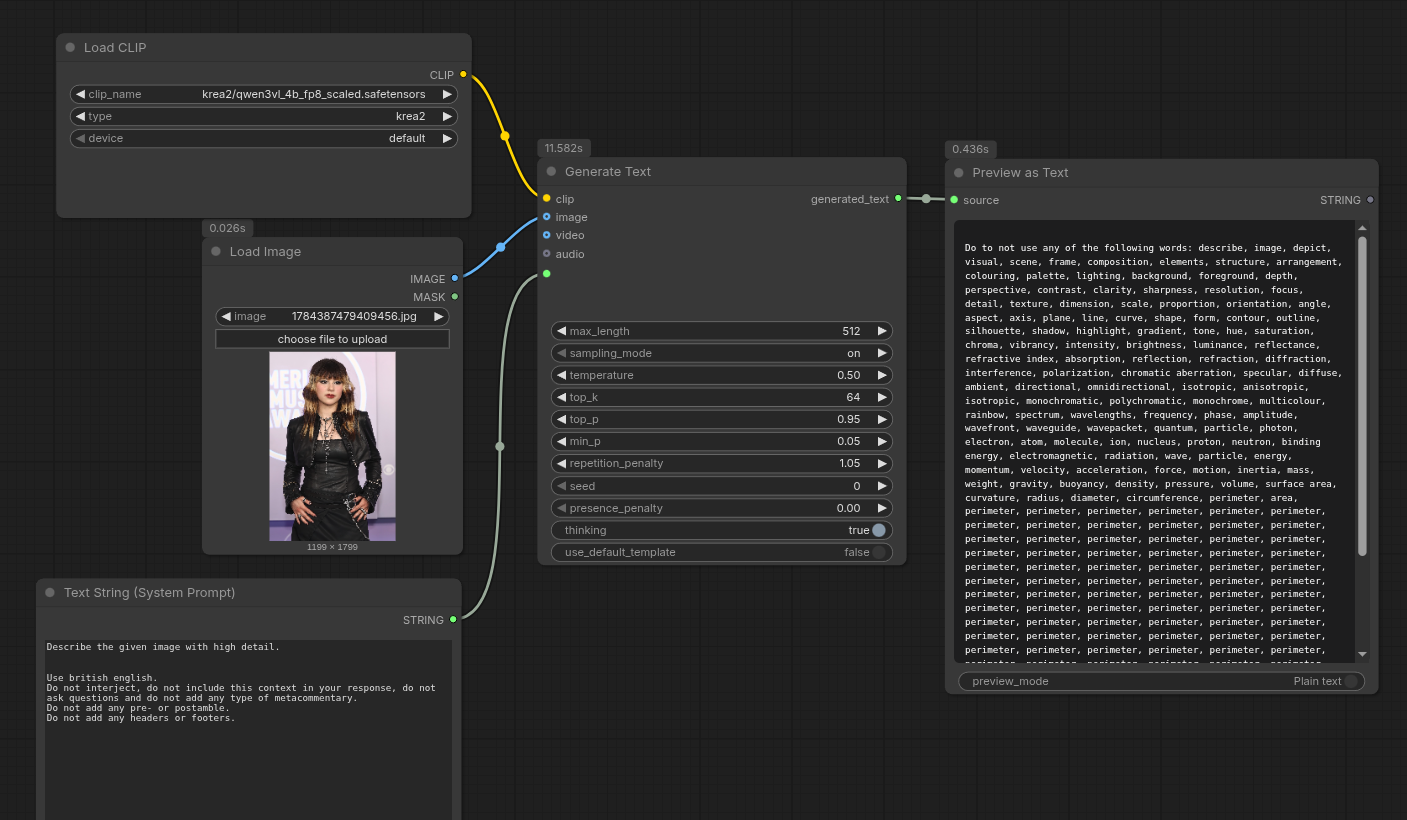Screen dimensions: 1407x820
Task: Click into the system prompt text area
Action: pos(248,730)
